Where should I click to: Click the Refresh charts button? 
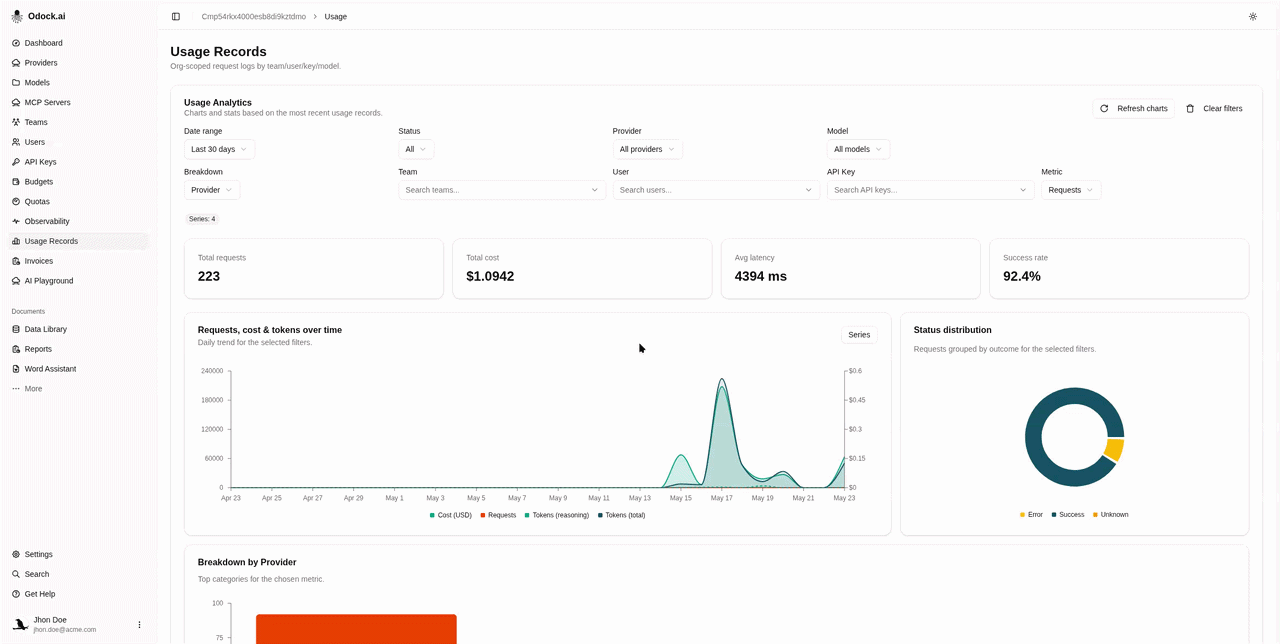[x=1133, y=108]
